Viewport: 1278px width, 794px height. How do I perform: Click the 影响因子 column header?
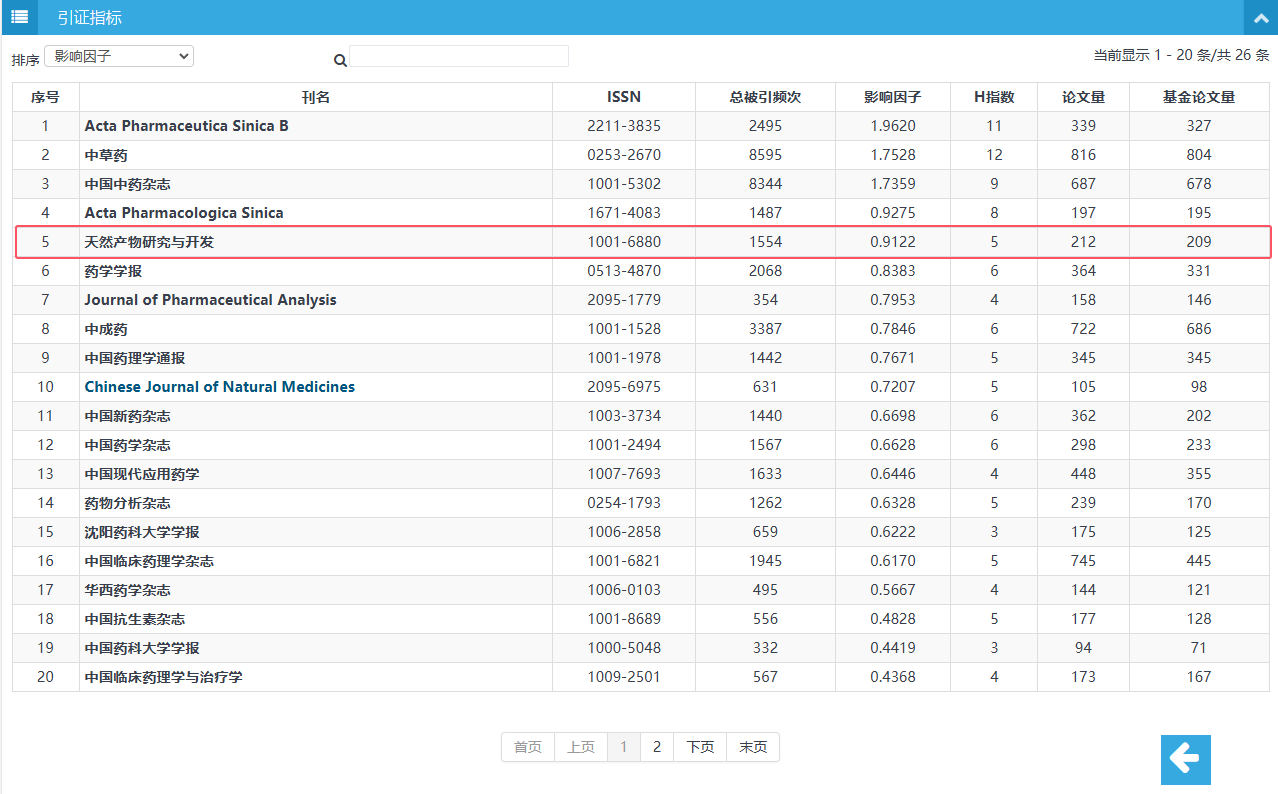click(892, 97)
